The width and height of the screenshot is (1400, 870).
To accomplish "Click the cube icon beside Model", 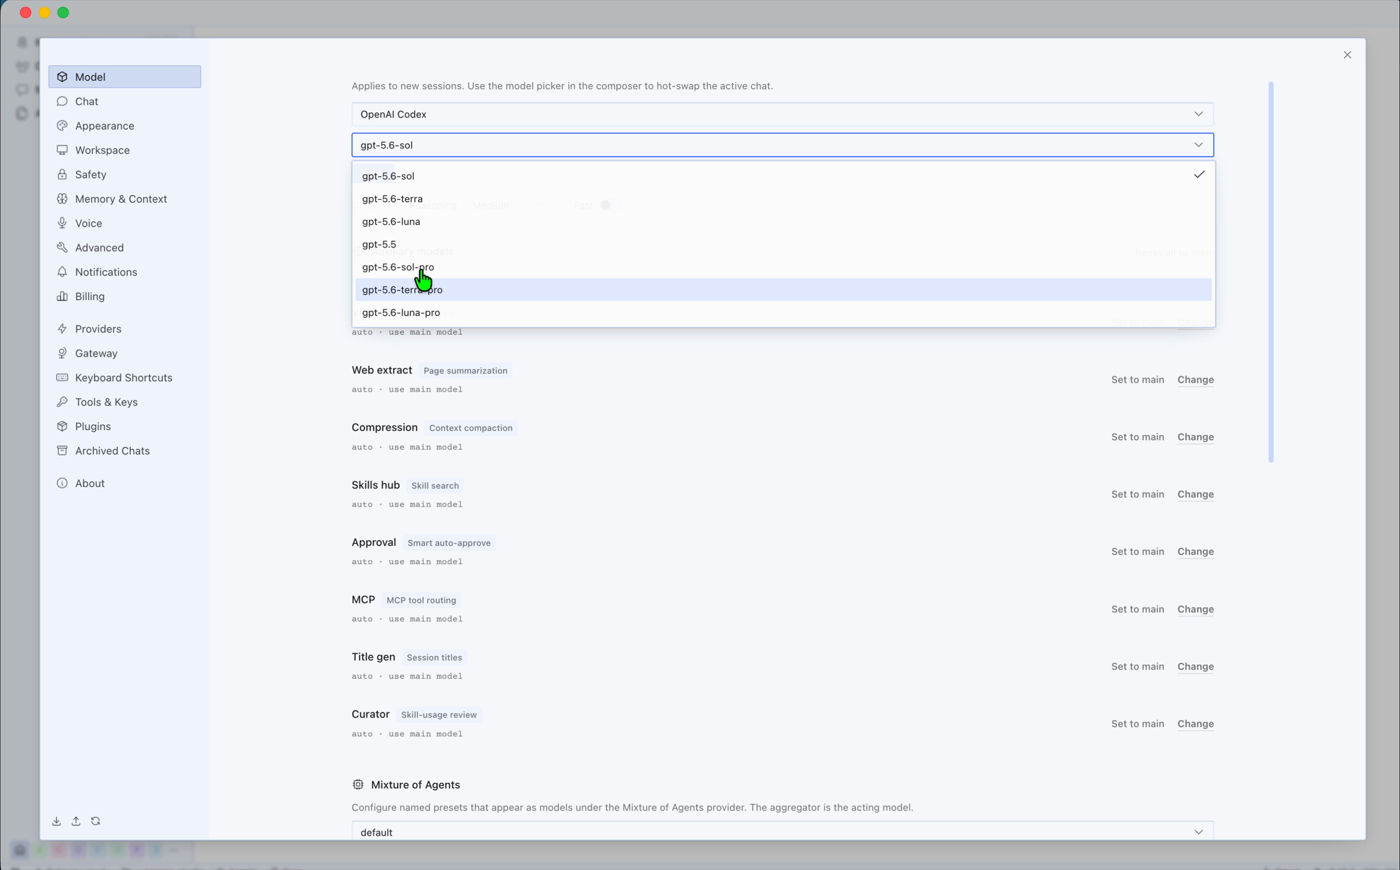I will 62,77.
